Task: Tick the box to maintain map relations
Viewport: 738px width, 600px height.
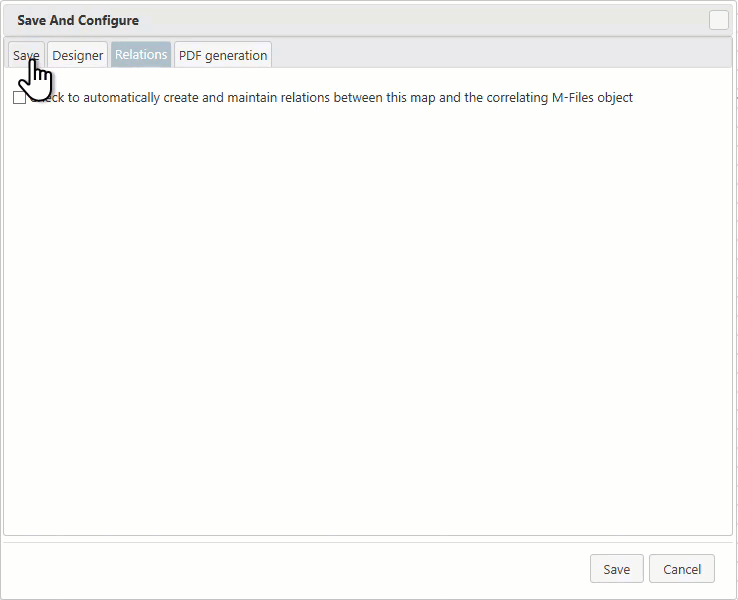Action: [x=19, y=98]
